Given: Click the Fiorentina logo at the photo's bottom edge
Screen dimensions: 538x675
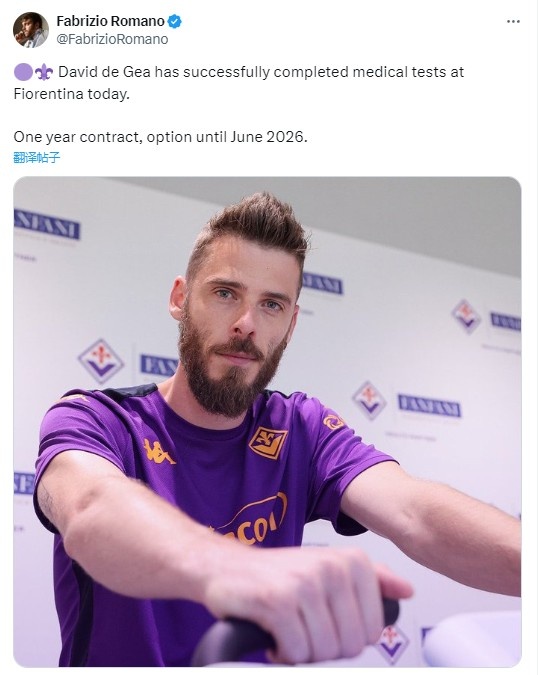Looking at the screenshot, I should [392, 643].
